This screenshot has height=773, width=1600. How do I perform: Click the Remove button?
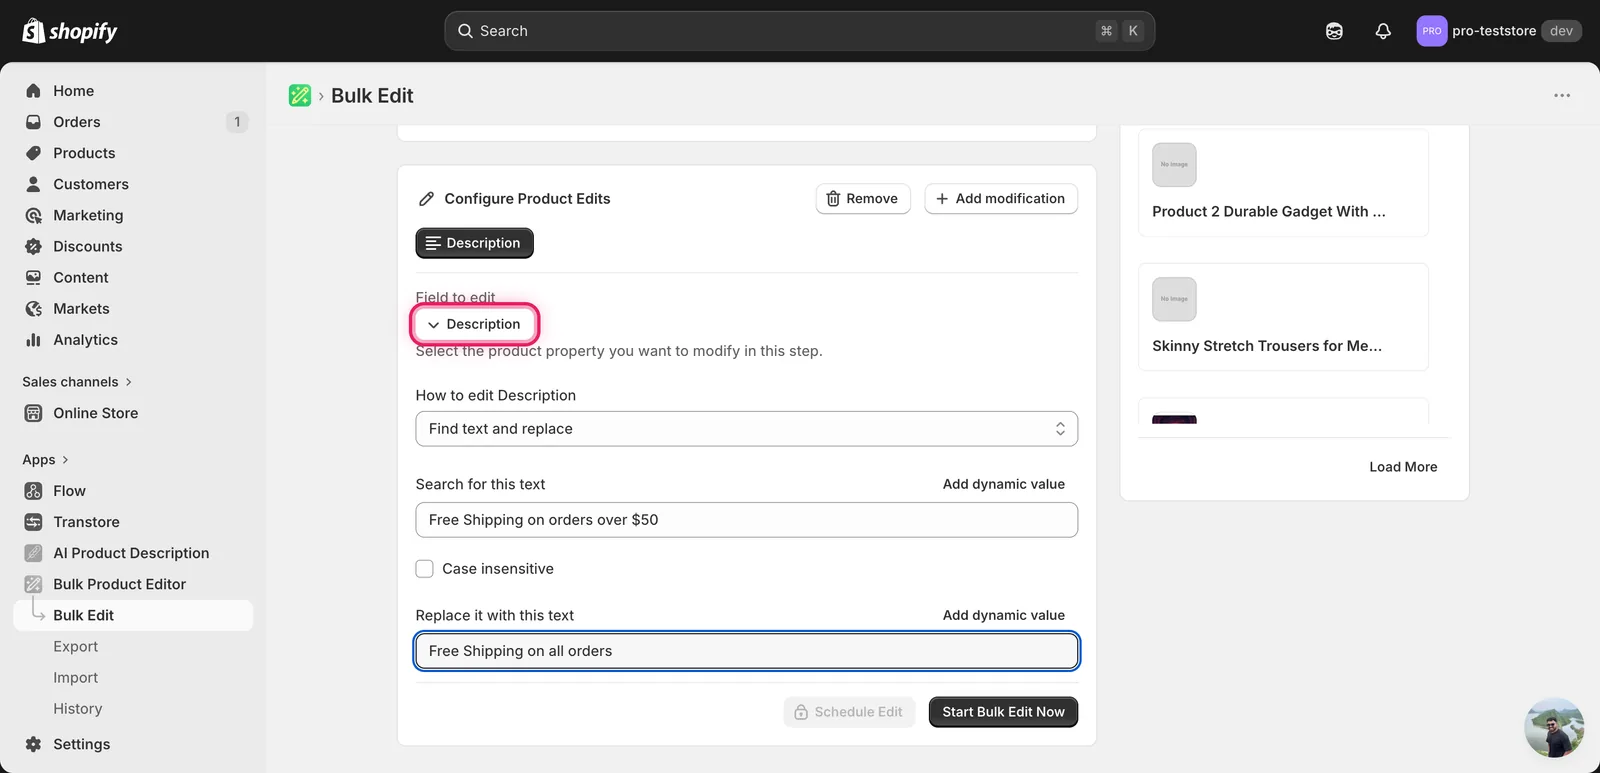coord(863,199)
